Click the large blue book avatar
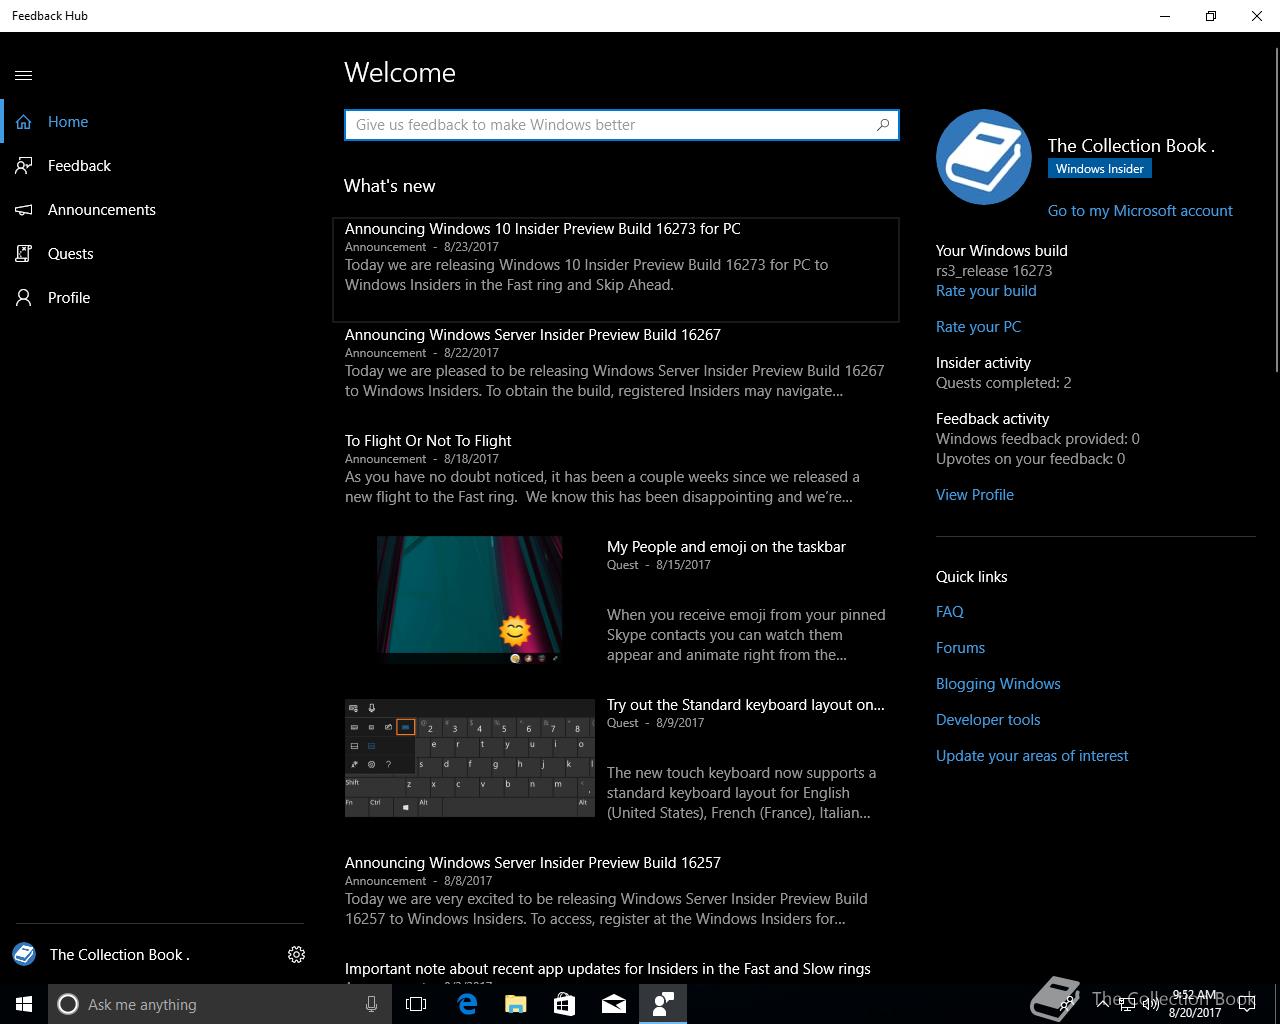 pyautogui.click(x=984, y=157)
